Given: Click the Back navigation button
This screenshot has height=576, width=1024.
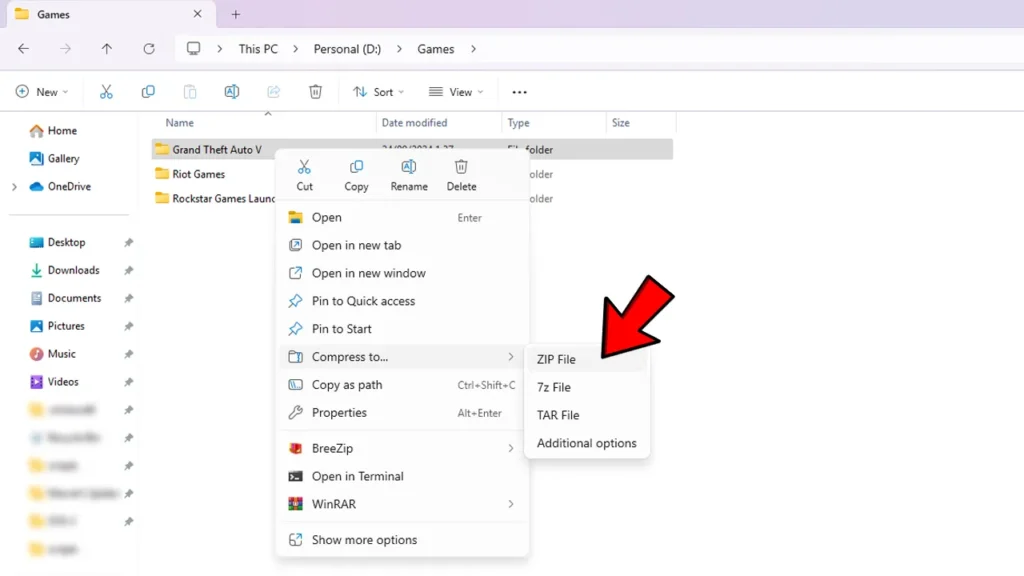Looking at the screenshot, I should [23, 48].
